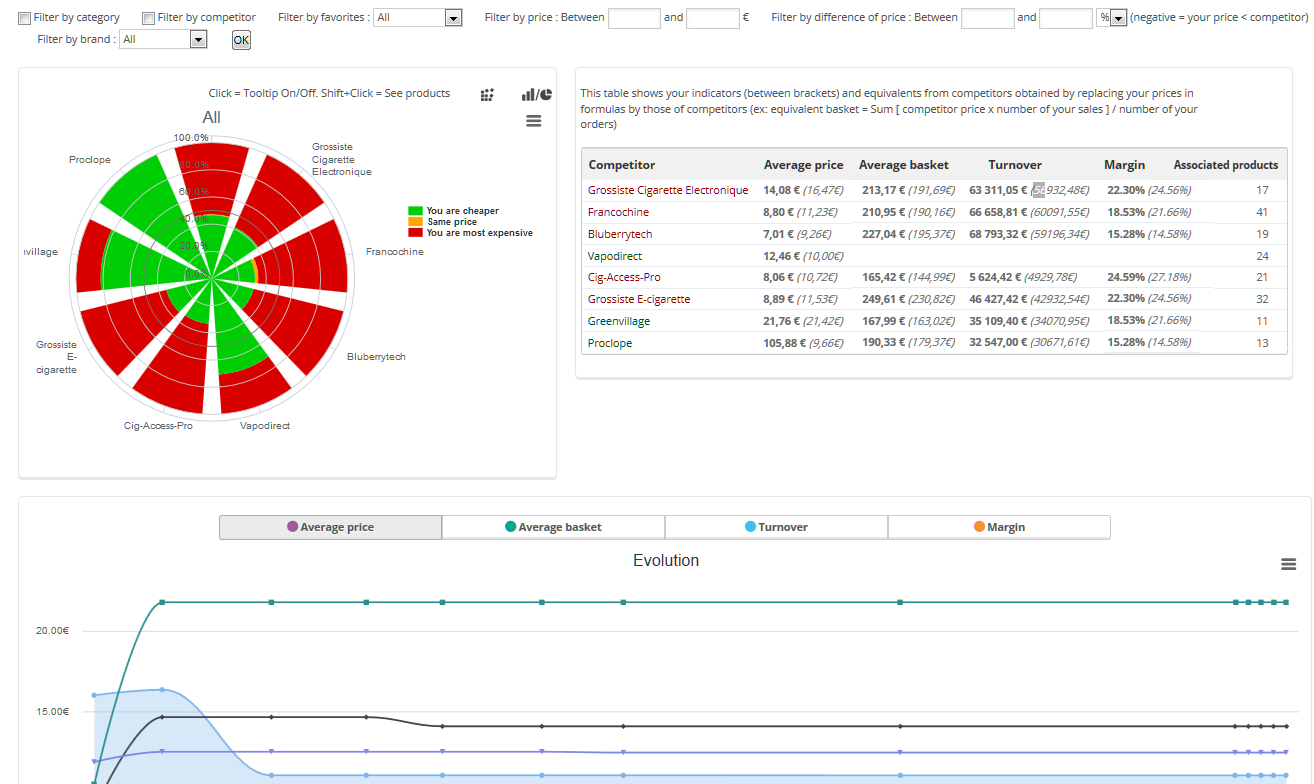This screenshot has height=784, width=1314.
Task: Open Grossiste Cigarette Electronique competitor link
Action: [x=668, y=190]
